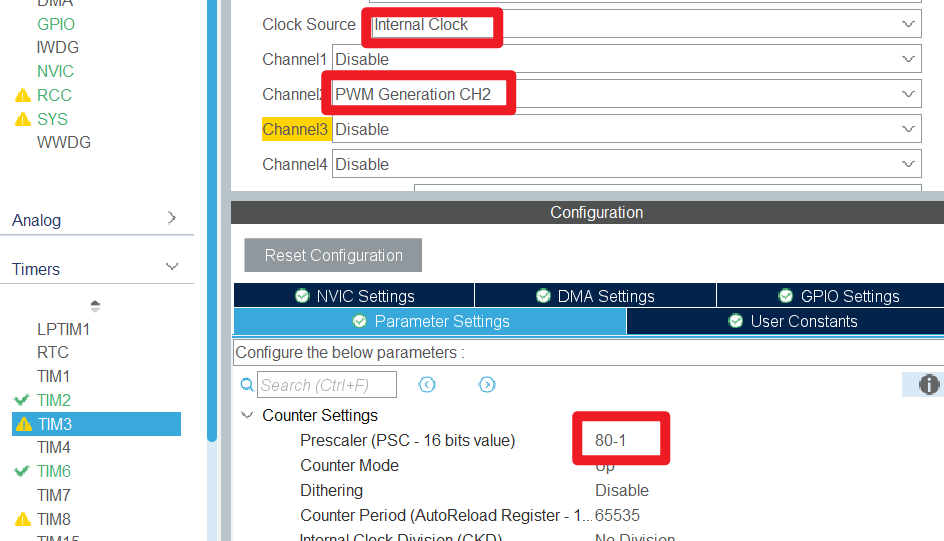944x541 pixels.
Task: Go to previous search result arrow
Action: point(427,385)
